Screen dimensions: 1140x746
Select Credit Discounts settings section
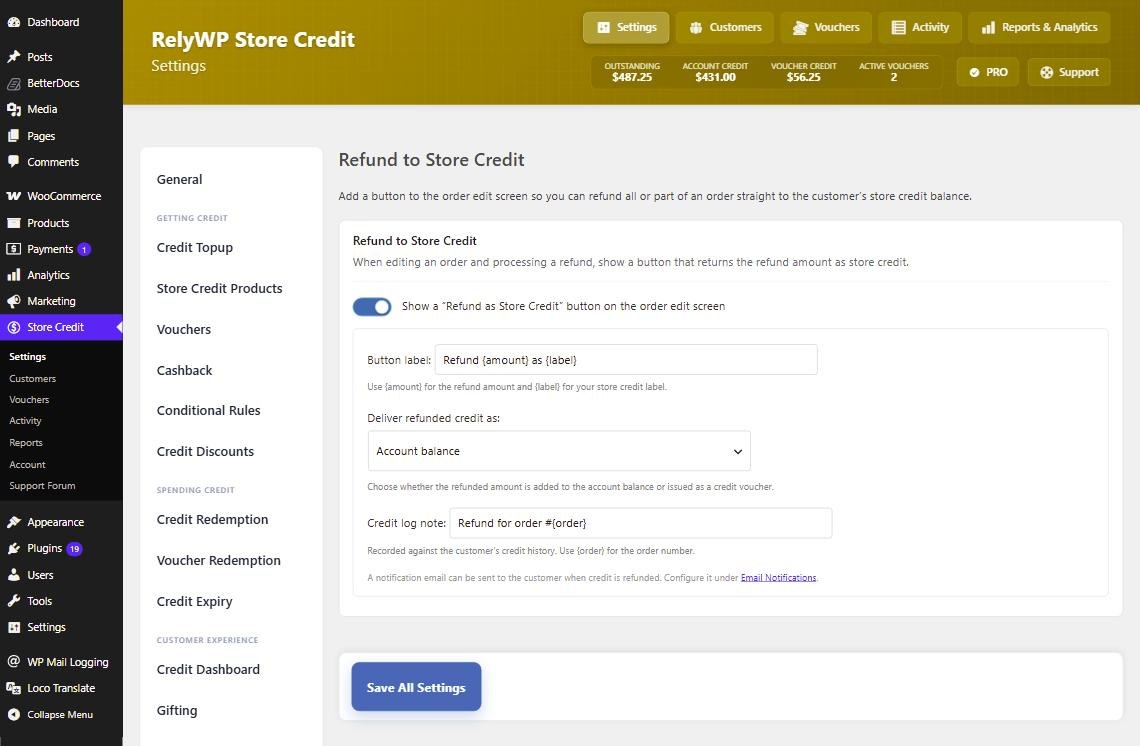coord(206,452)
